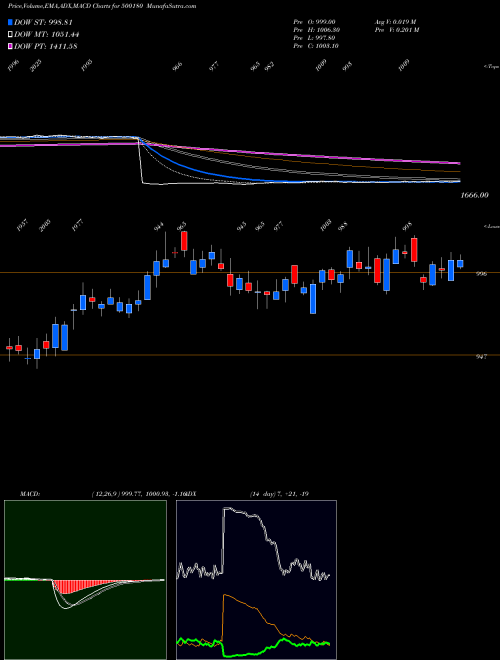Image resolution: width=500 pixels, height=660 pixels.
Task: Click the last blue candlestick on price chart
Action: coord(460,264)
